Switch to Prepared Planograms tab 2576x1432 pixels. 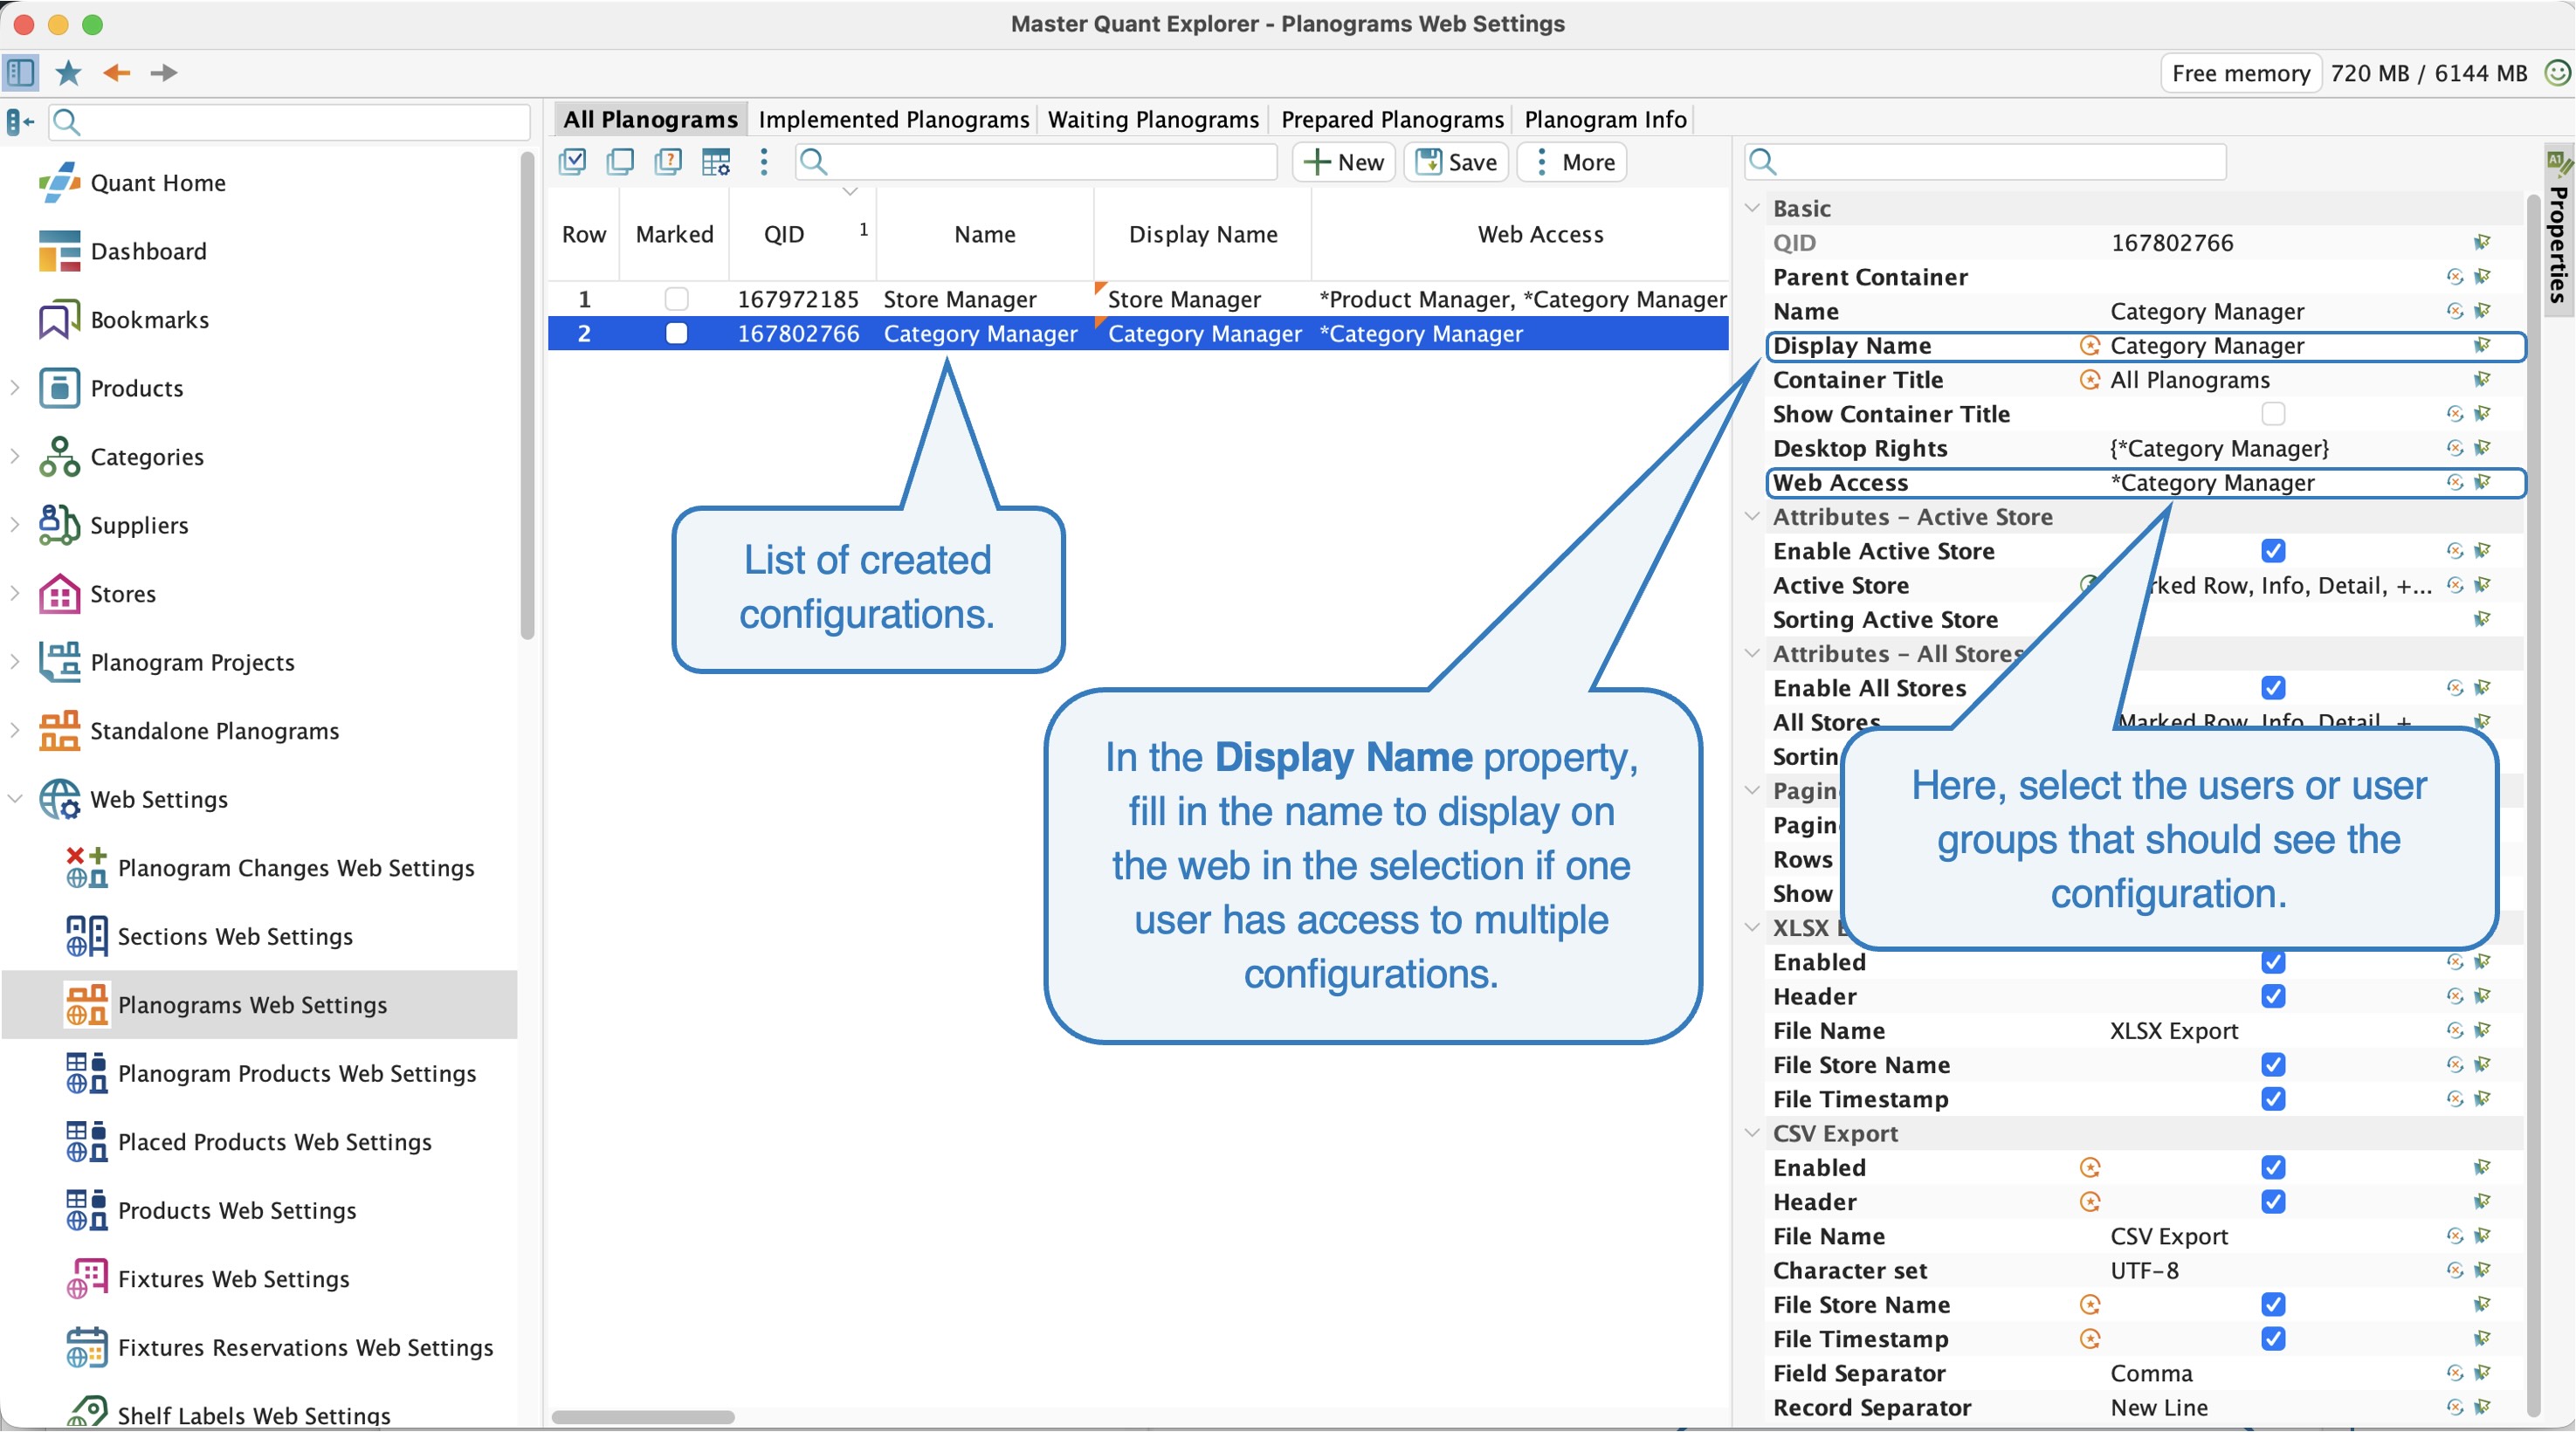(1392, 119)
